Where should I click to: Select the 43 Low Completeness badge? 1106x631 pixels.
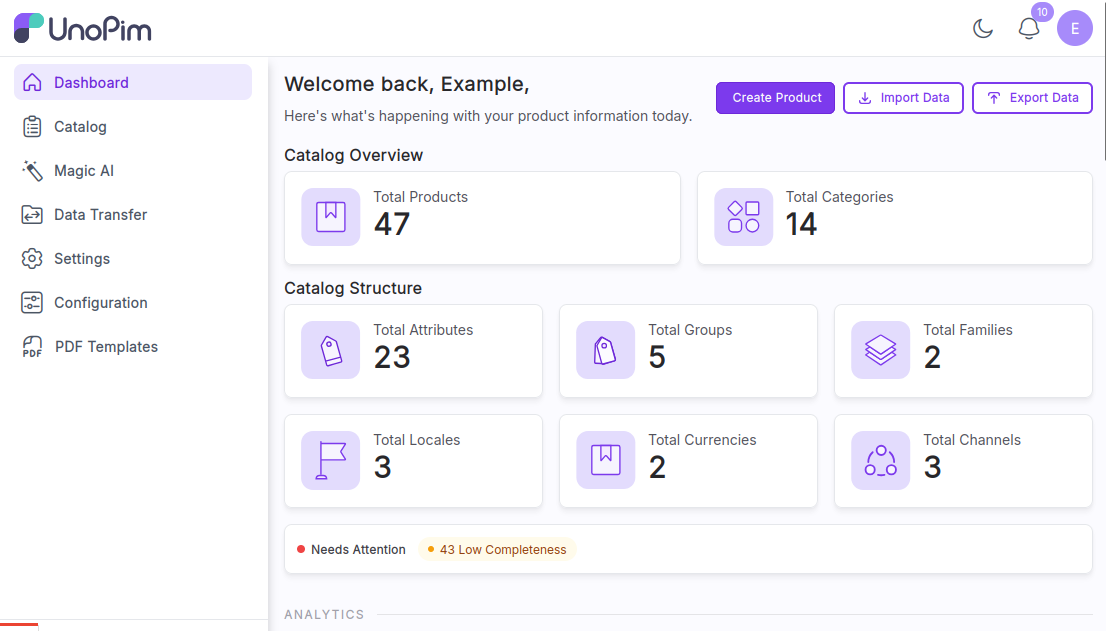(x=497, y=550)
